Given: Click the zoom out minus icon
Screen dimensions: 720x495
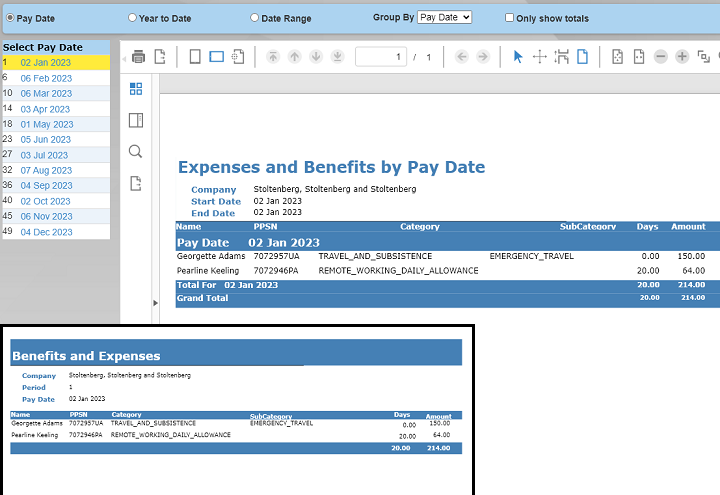Looking at the screenshot, I should point(660,56).
